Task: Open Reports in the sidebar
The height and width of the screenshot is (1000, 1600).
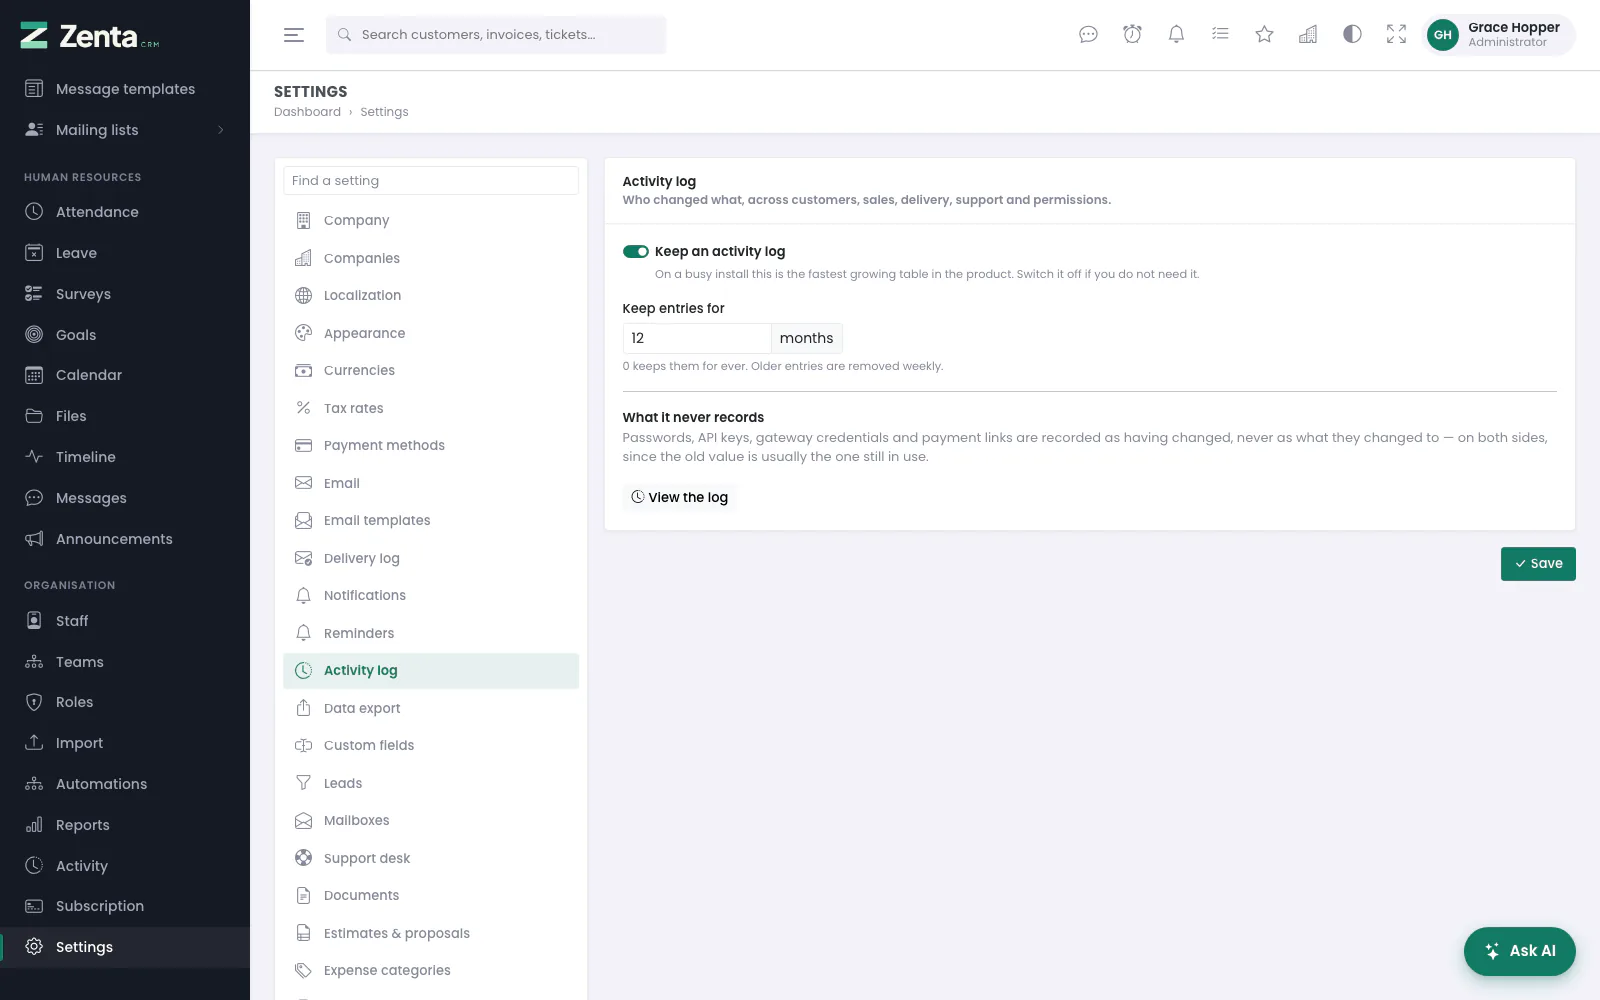Action: click(x=125, y=825)
